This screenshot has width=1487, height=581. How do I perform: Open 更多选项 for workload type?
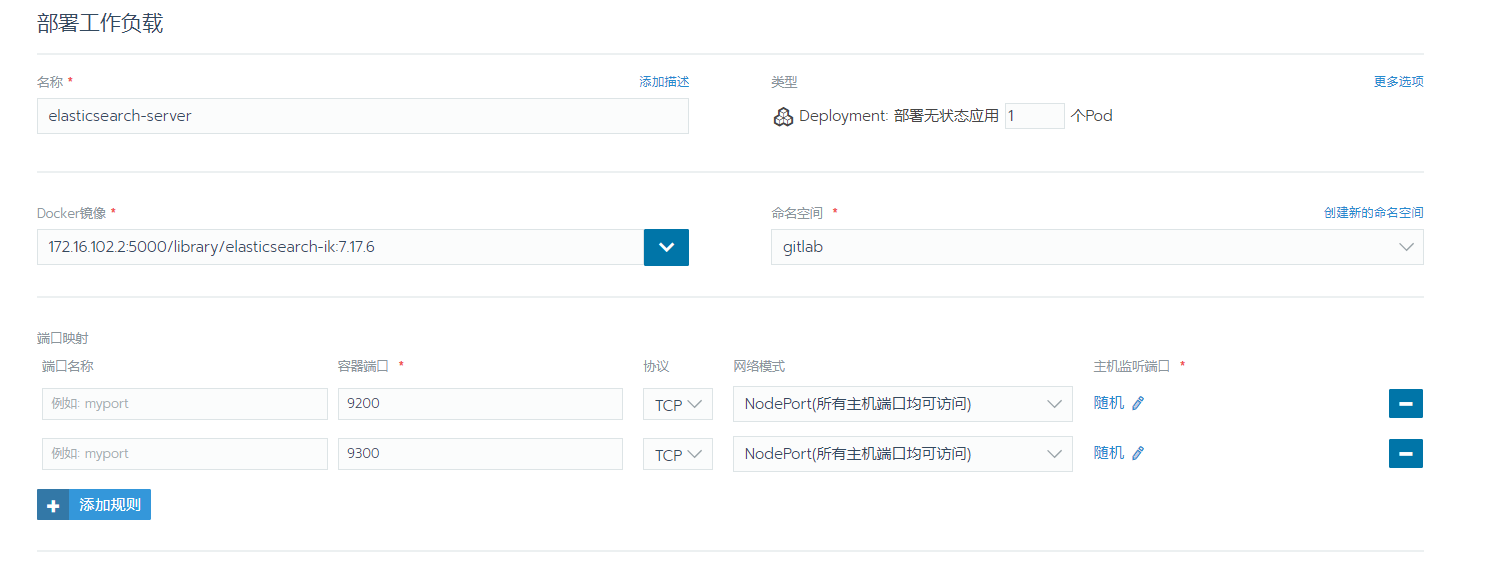coord(1398,82)
